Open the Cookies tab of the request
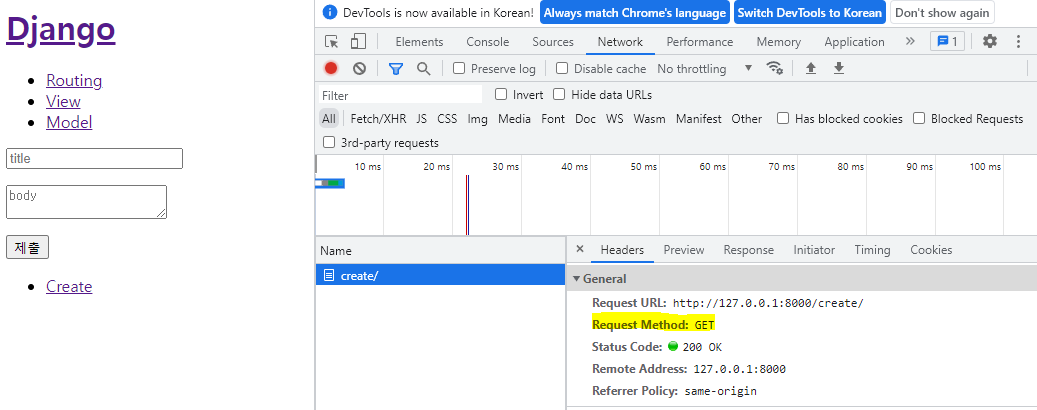Viewport: 1037px width, 410px height. [931, 249]
